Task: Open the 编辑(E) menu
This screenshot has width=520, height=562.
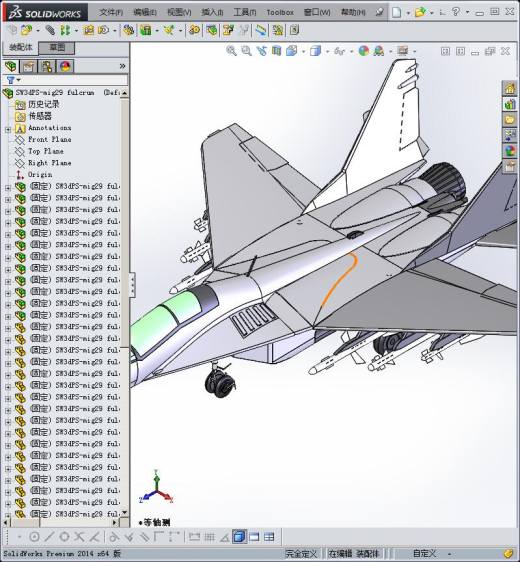Action: coord(145,12)
